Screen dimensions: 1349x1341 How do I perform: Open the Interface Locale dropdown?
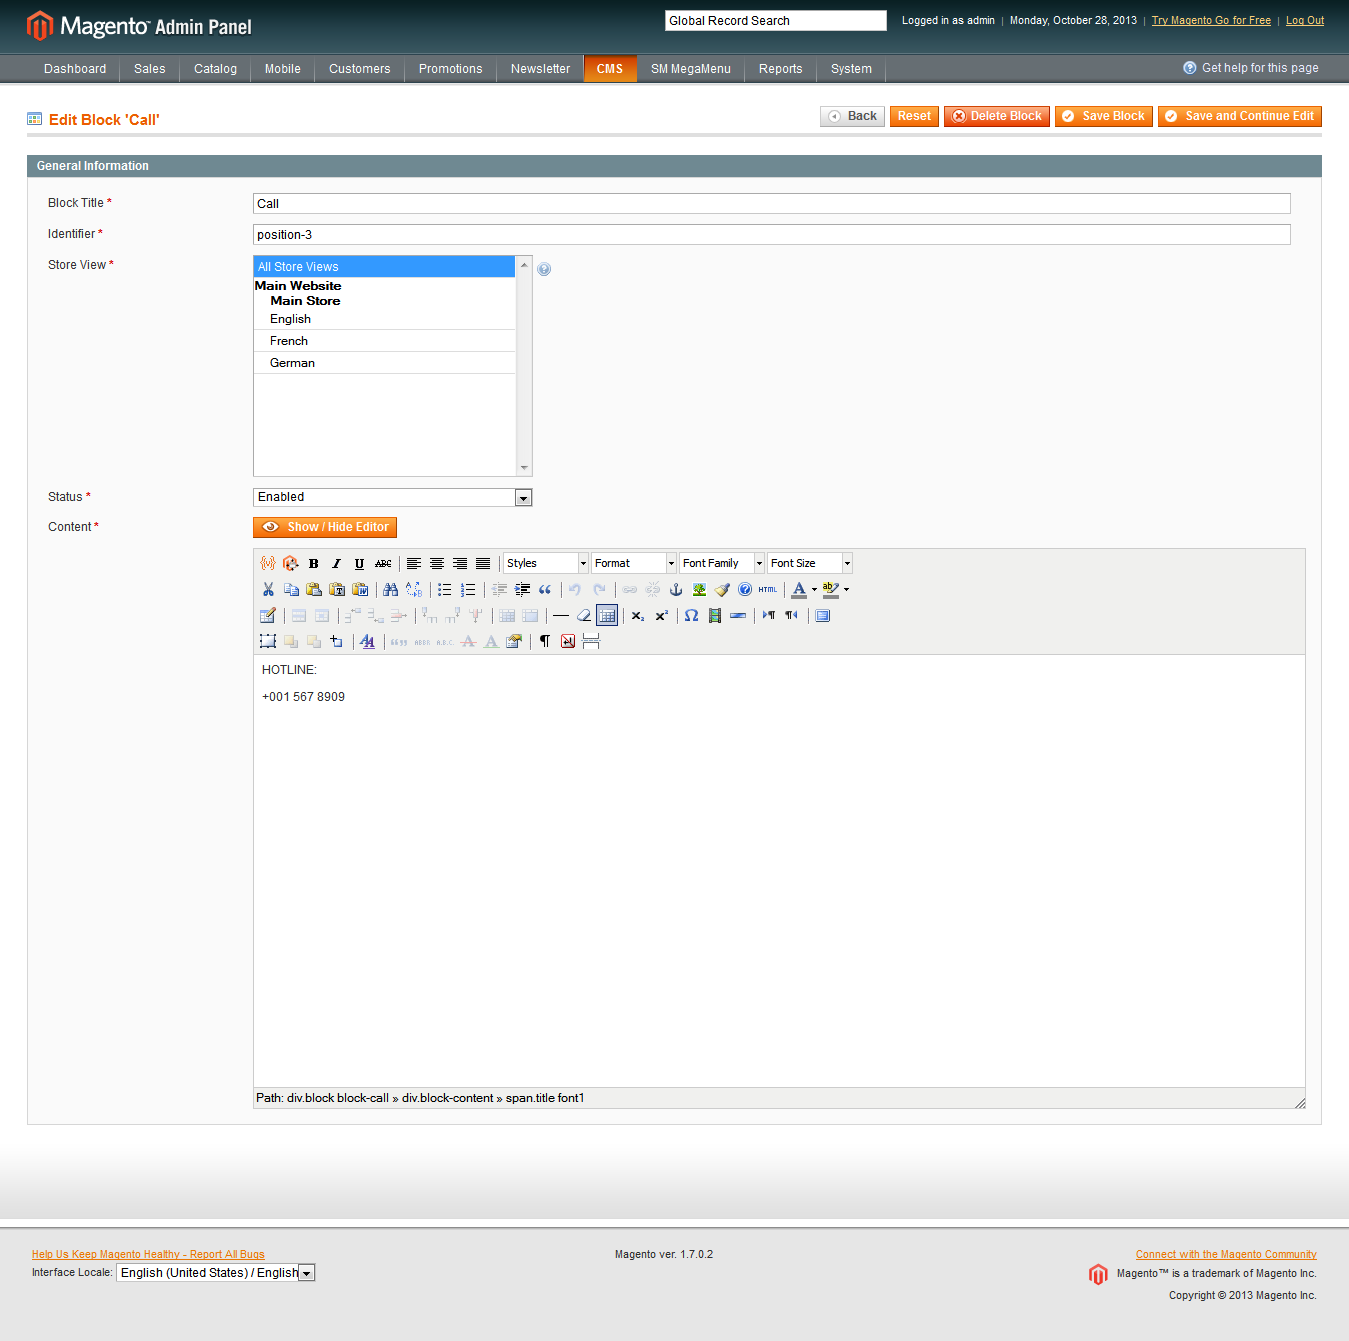click(x=216, y=1273)
